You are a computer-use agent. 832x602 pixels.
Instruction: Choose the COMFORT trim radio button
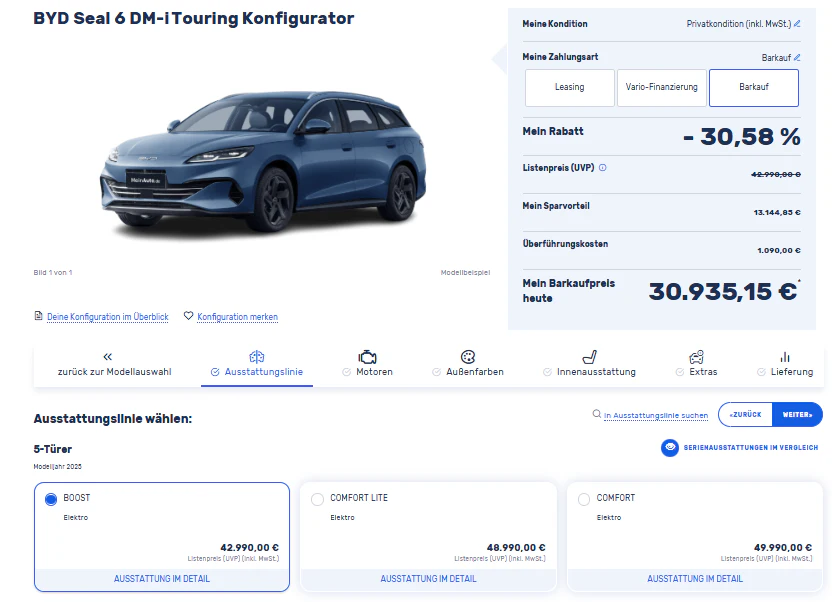(584, 499)
